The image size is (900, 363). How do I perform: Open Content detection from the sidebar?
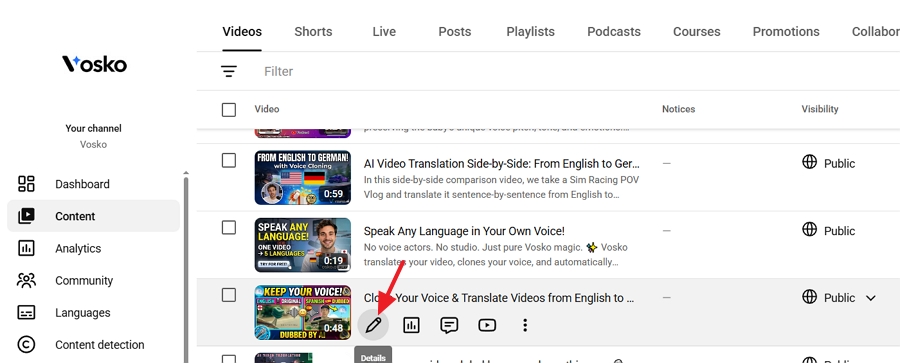93,345
